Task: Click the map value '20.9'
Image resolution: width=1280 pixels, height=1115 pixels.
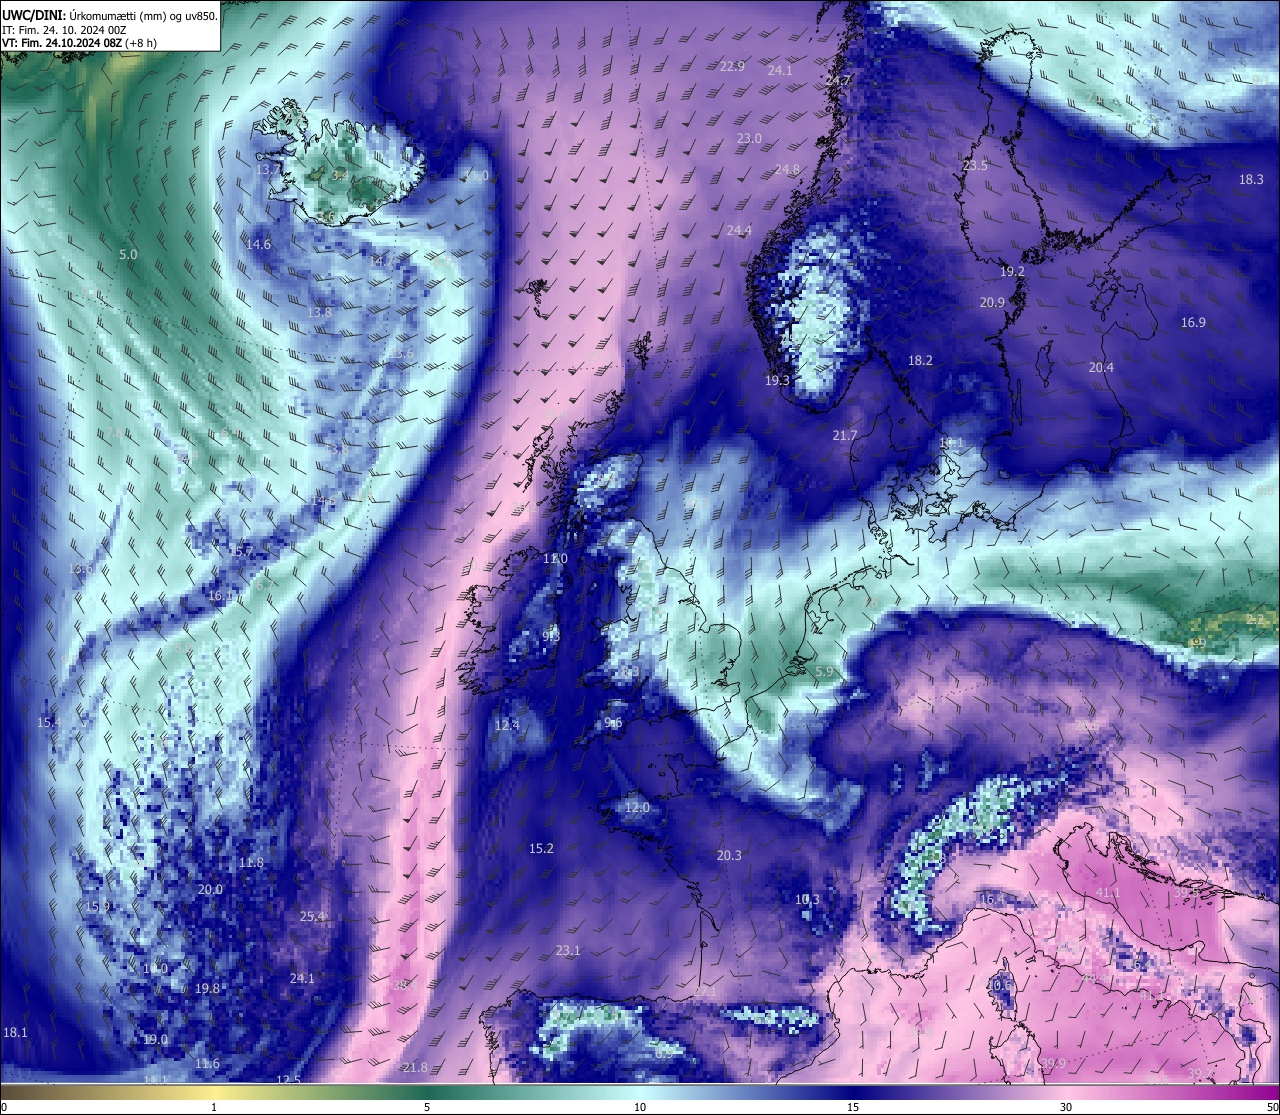Action: pyautogui.click(x=992, y=302)
